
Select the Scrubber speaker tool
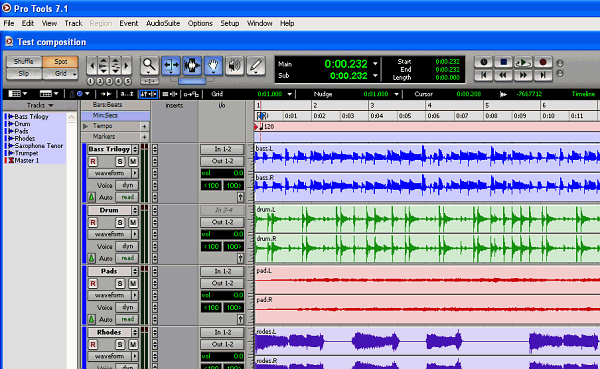pyautogui.click(x=235, y=66)
